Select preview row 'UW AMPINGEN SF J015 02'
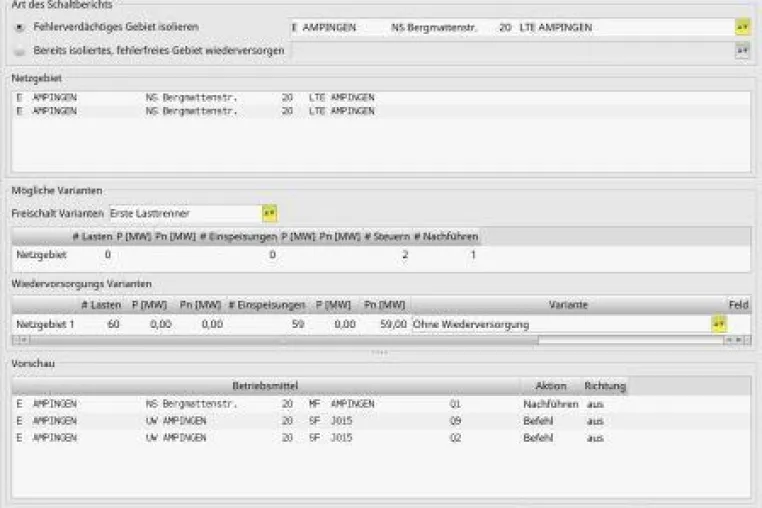Image resolution: width=762 pixels, height=508 pixels. click(381, 438)
